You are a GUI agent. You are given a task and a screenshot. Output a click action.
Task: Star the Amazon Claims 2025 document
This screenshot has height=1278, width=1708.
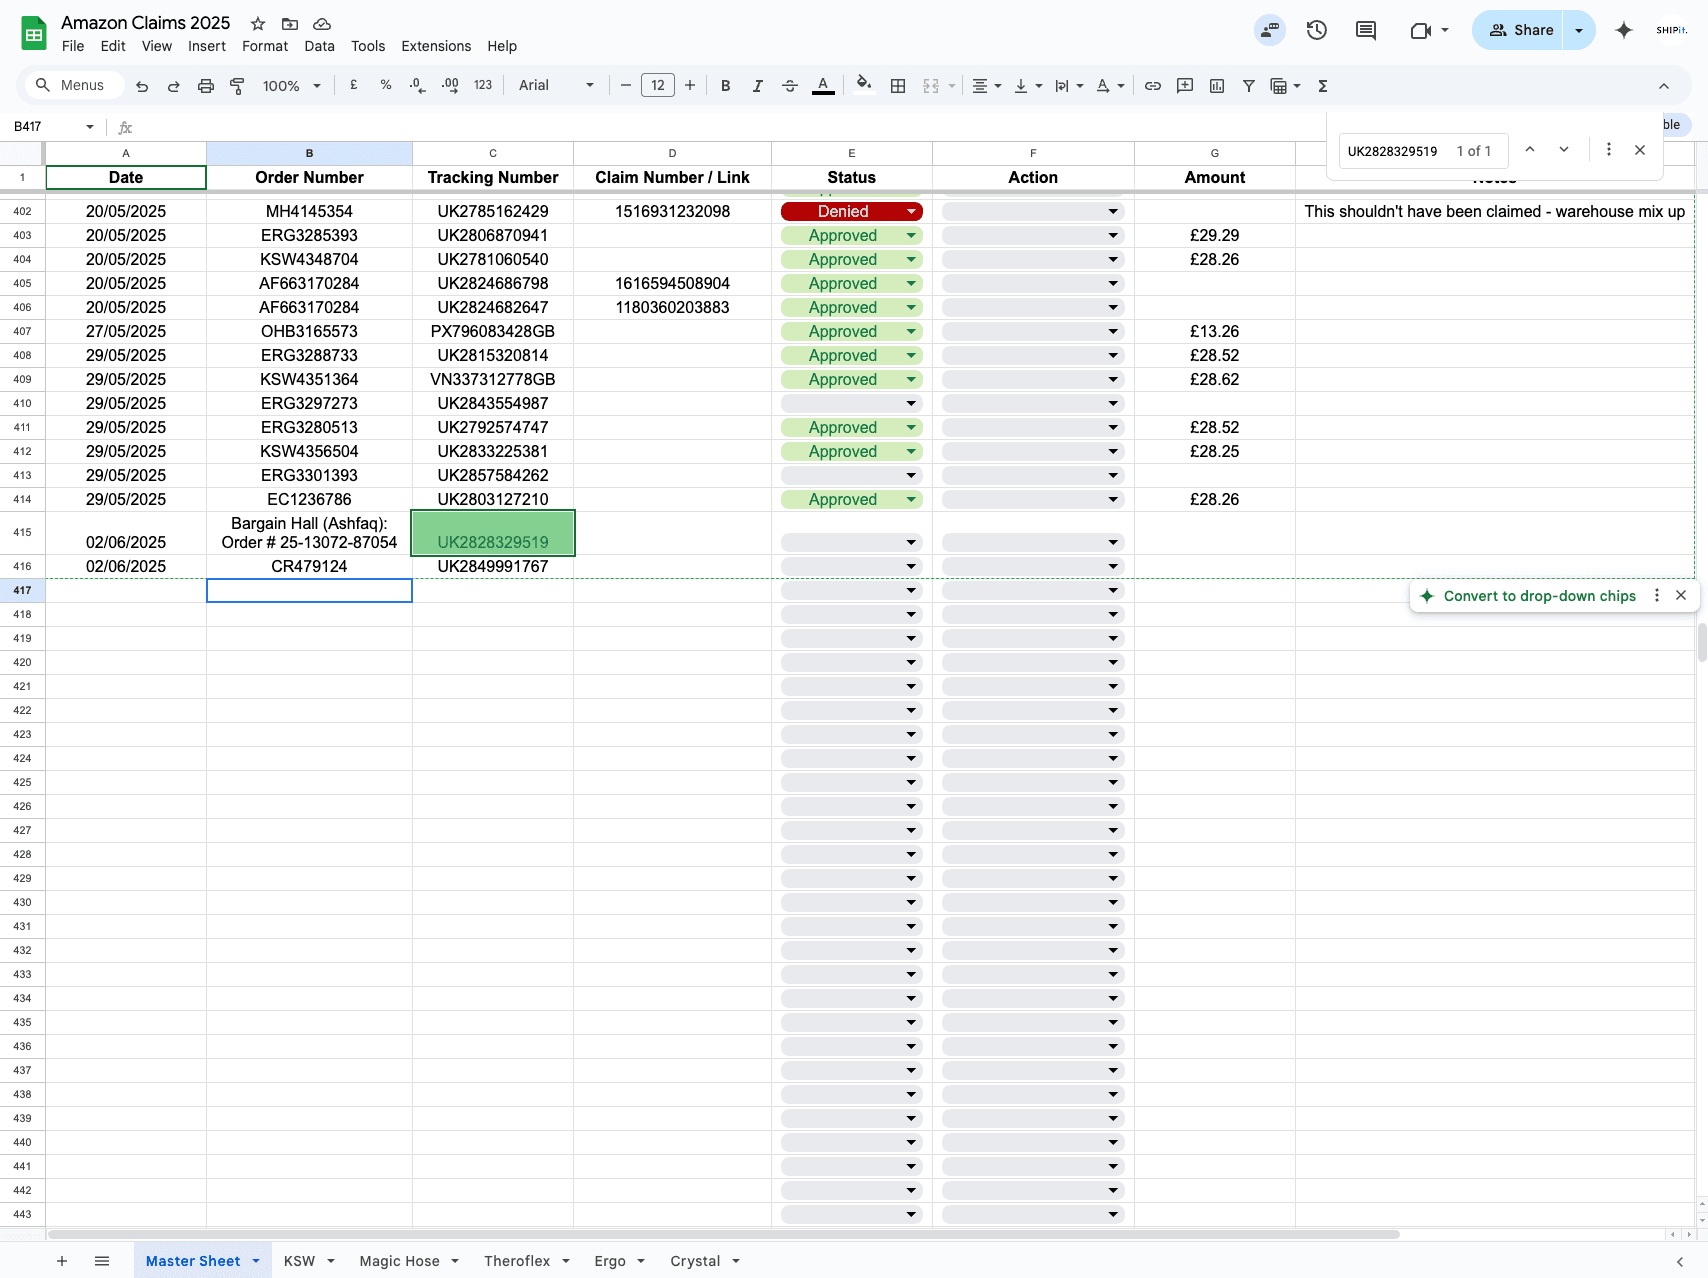(x=258, y=23)
